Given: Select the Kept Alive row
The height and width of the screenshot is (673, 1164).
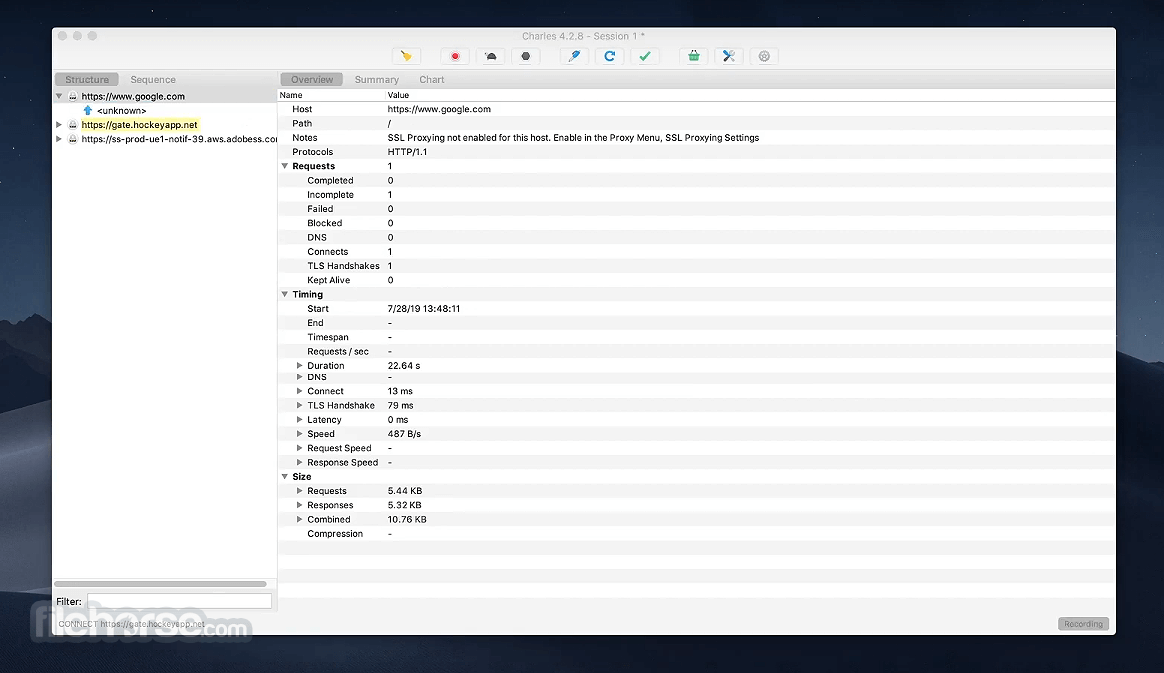Looking at the screenshot, I should [696, 280].
